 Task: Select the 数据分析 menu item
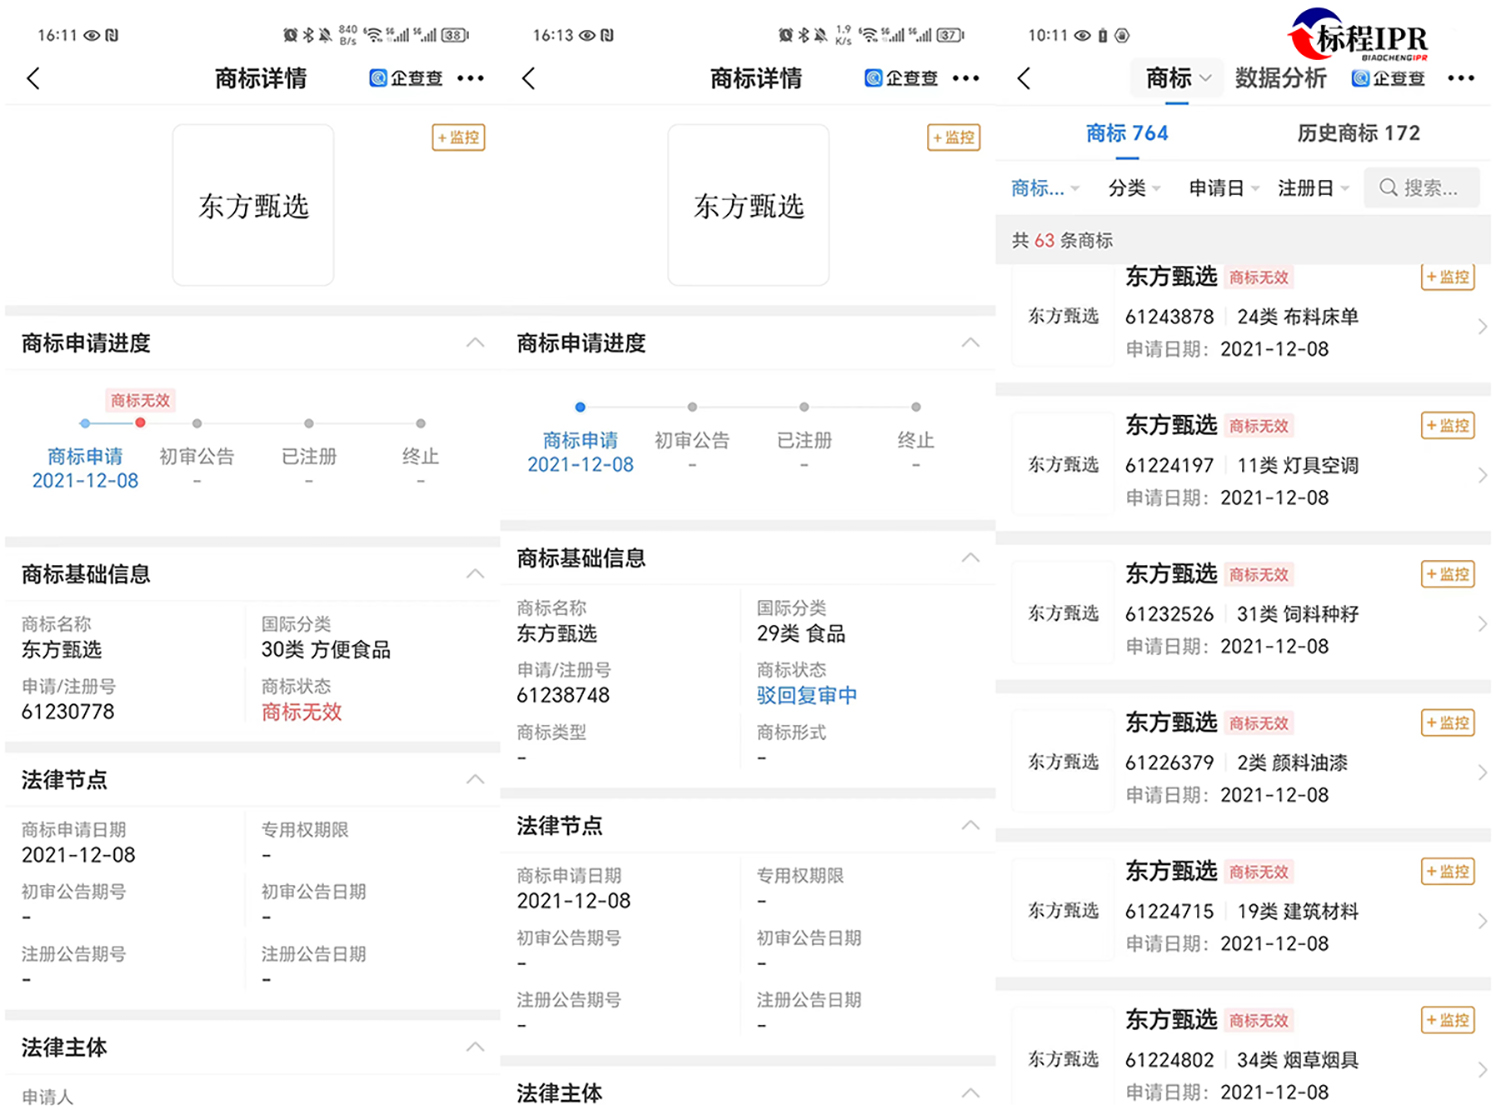pos(1282,78)
